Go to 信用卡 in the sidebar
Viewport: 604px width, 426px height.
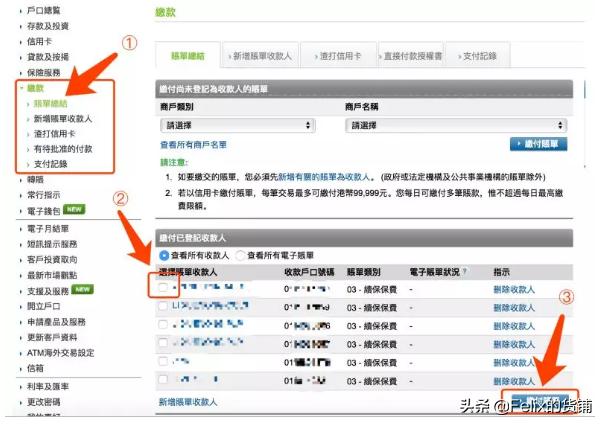(39, 42)
